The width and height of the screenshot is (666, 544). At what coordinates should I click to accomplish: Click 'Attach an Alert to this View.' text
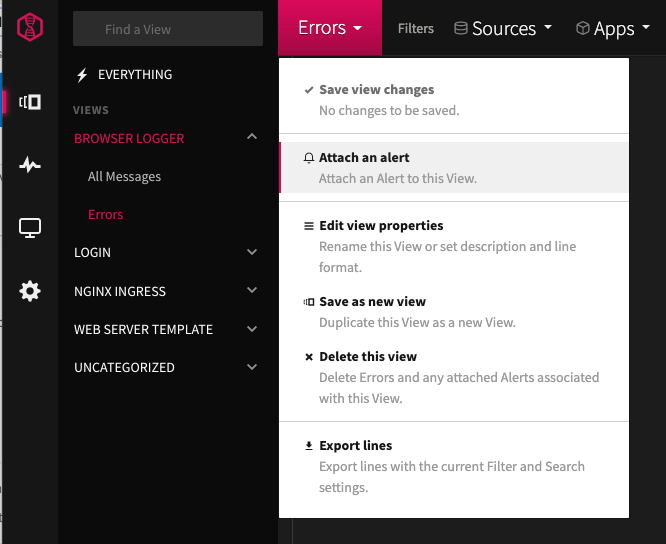coord(398,179)
